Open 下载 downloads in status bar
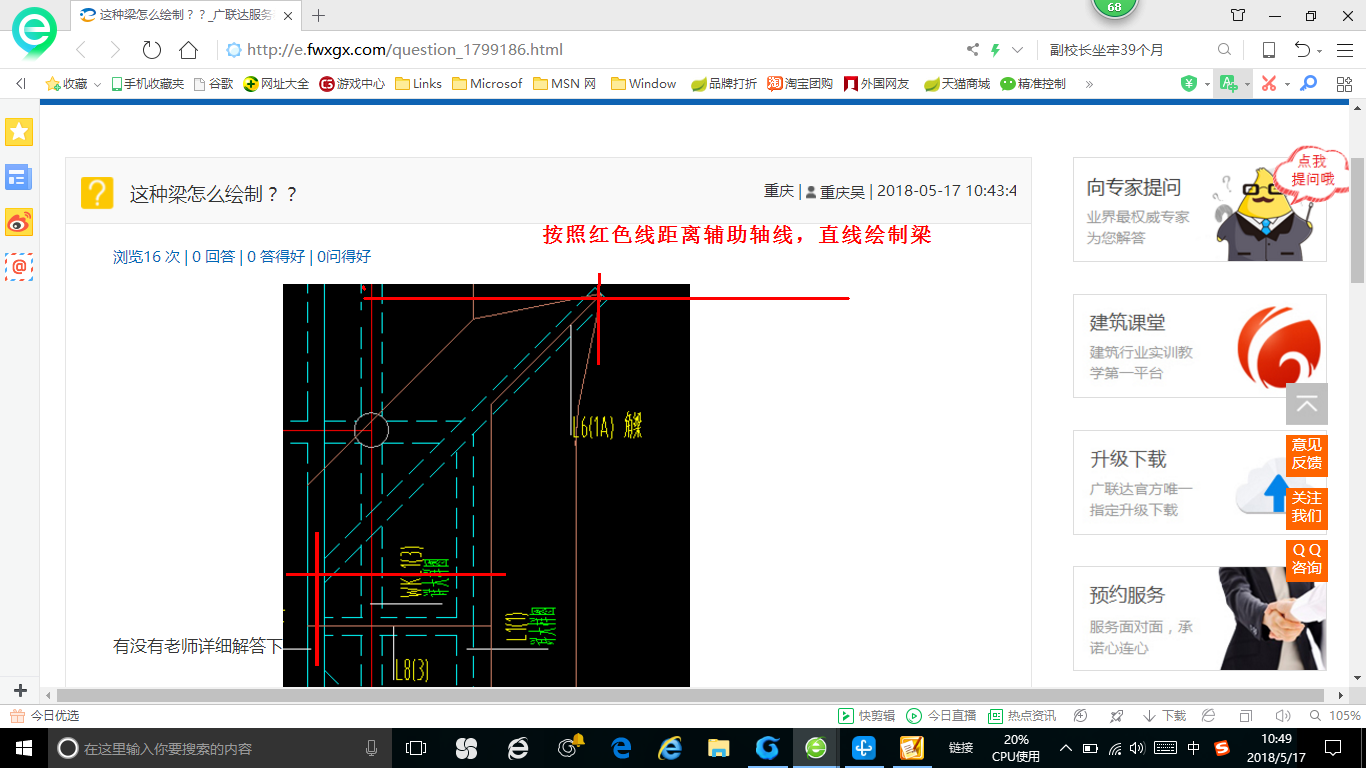Image resolution: width=1366 pixels, height=768 pixels. [x=1164, y=716]
